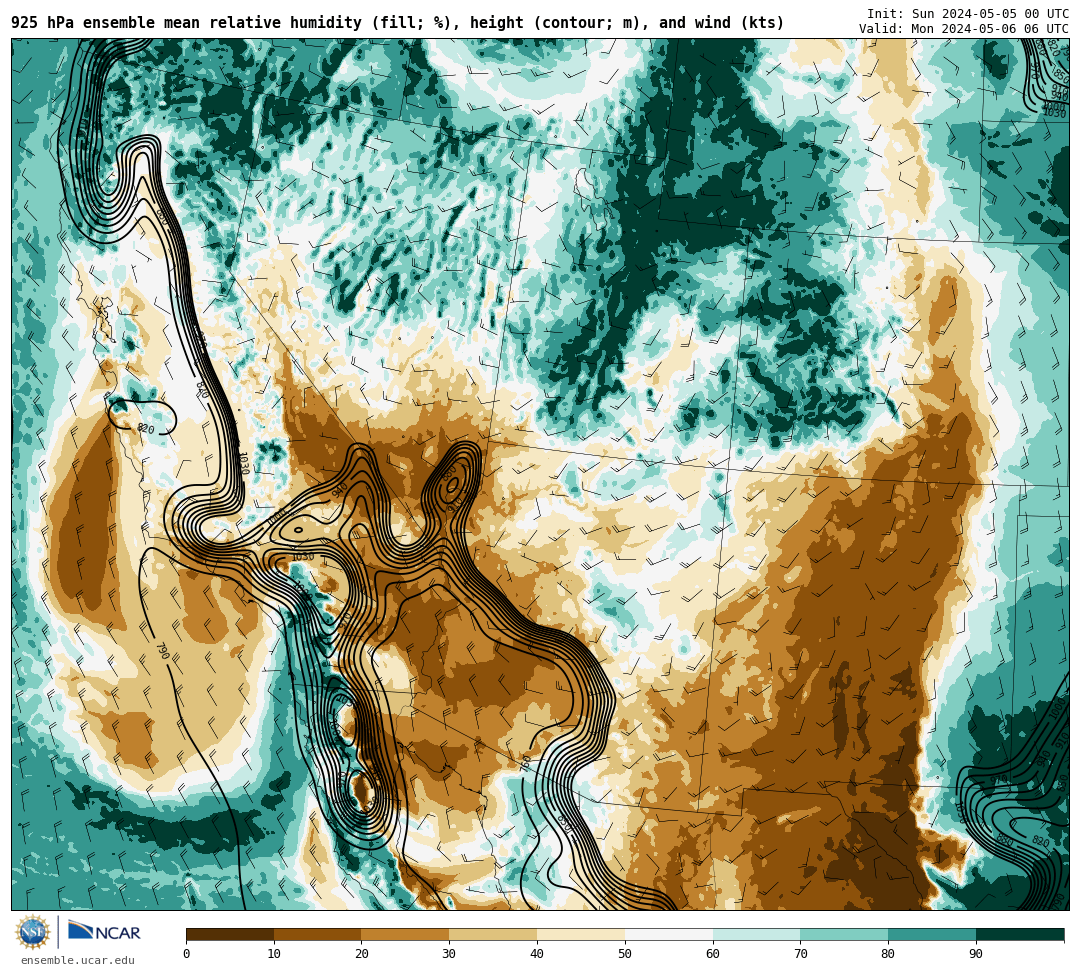Click the 90-100% dark green colorbar segment
Screen dimensions: 1080x973
tap(1020, 934)
